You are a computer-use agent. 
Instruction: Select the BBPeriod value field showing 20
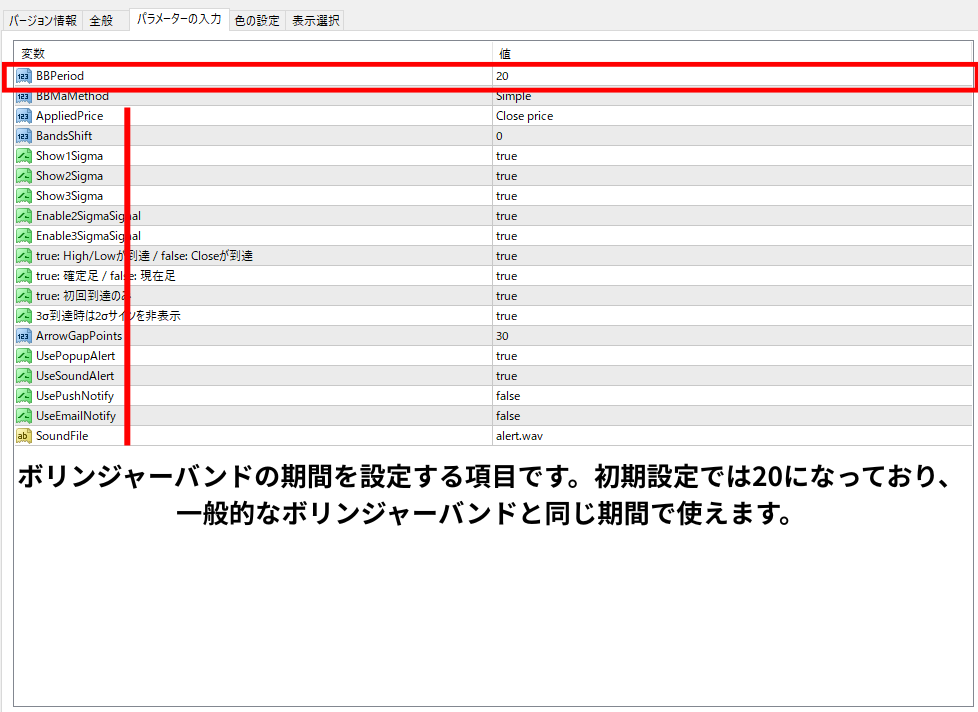point(502,76)
